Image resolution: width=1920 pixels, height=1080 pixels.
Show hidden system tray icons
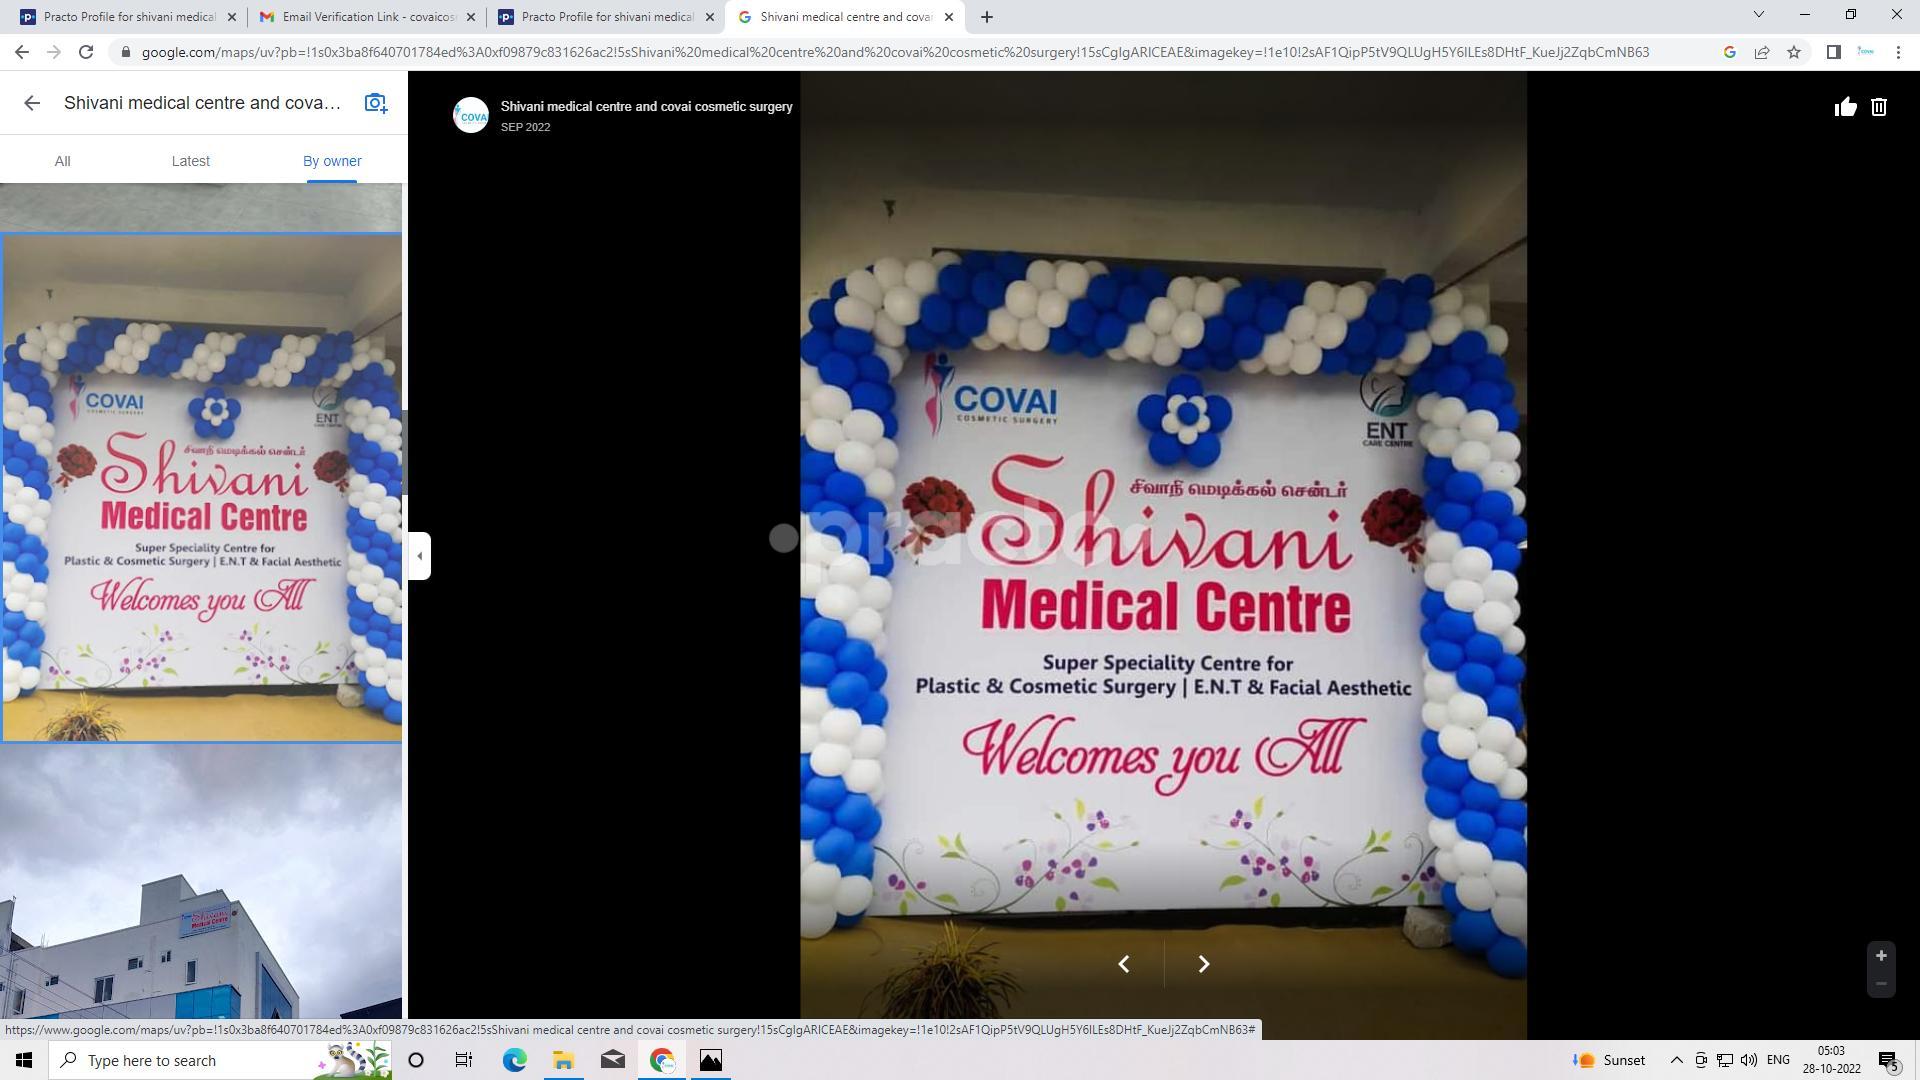tap(1677, 1060)
